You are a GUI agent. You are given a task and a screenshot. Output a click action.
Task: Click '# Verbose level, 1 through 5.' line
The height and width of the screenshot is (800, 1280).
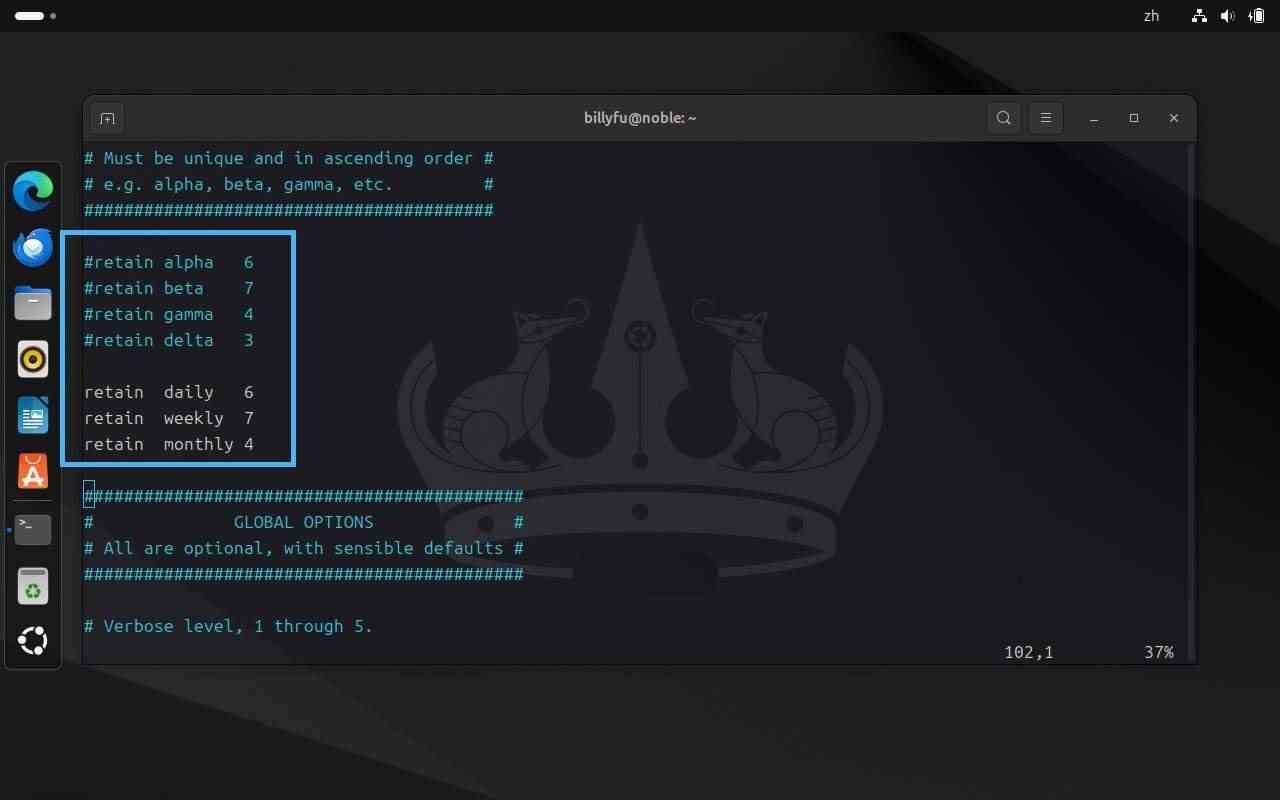228,626
